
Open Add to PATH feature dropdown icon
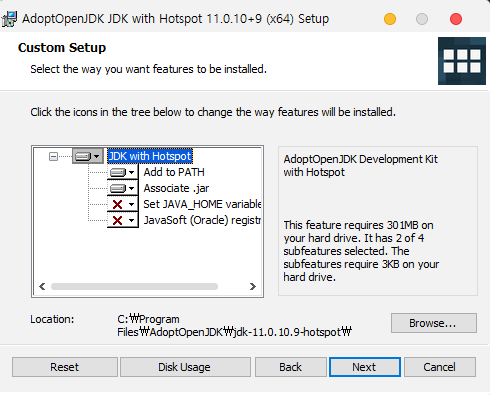pyautogui.click(x=122, y=172)
